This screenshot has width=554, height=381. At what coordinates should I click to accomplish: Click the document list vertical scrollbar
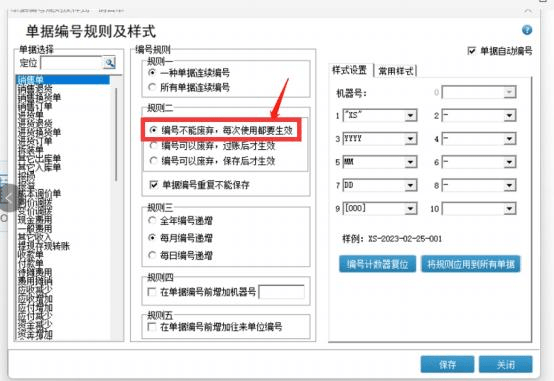coord(116,134)
